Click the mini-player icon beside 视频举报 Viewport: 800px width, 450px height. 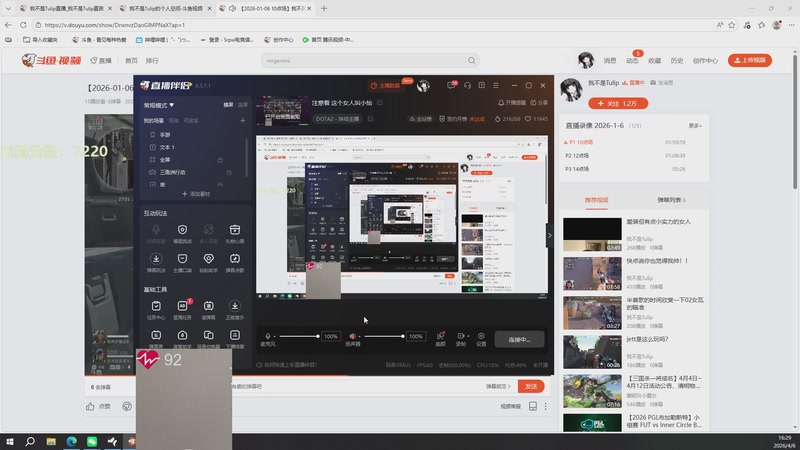533,407
